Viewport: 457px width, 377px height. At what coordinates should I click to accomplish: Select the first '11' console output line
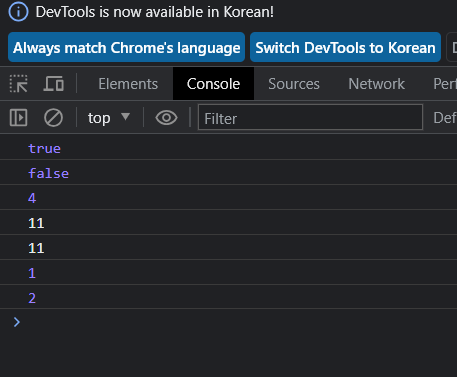click(228, 222)
